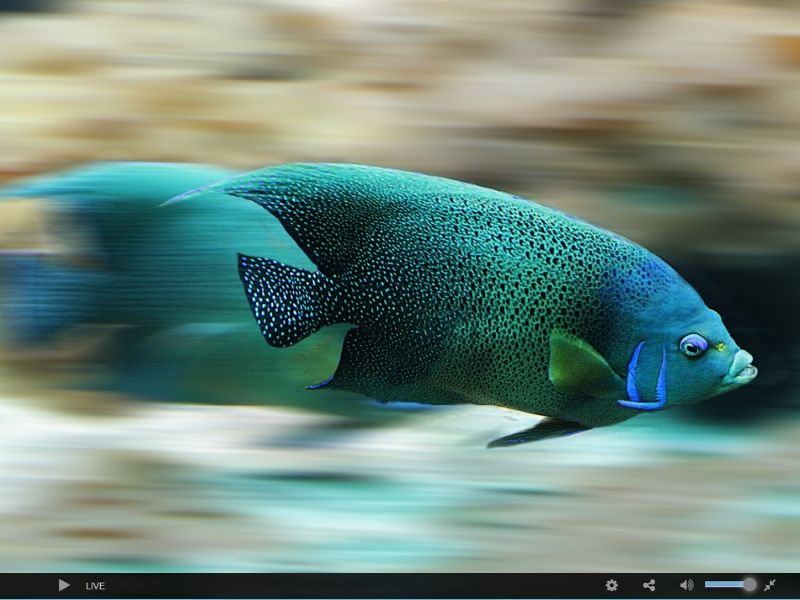This screenshot has width=800, height=600.
Task: Click the LIVE indicator label
Action: click(95, 586)
